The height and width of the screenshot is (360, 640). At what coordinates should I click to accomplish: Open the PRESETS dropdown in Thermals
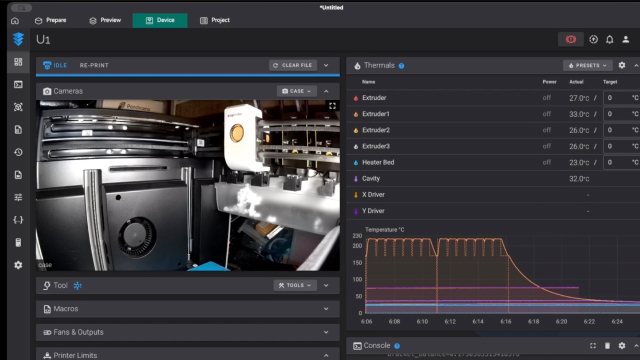click(x=587, y=65)
